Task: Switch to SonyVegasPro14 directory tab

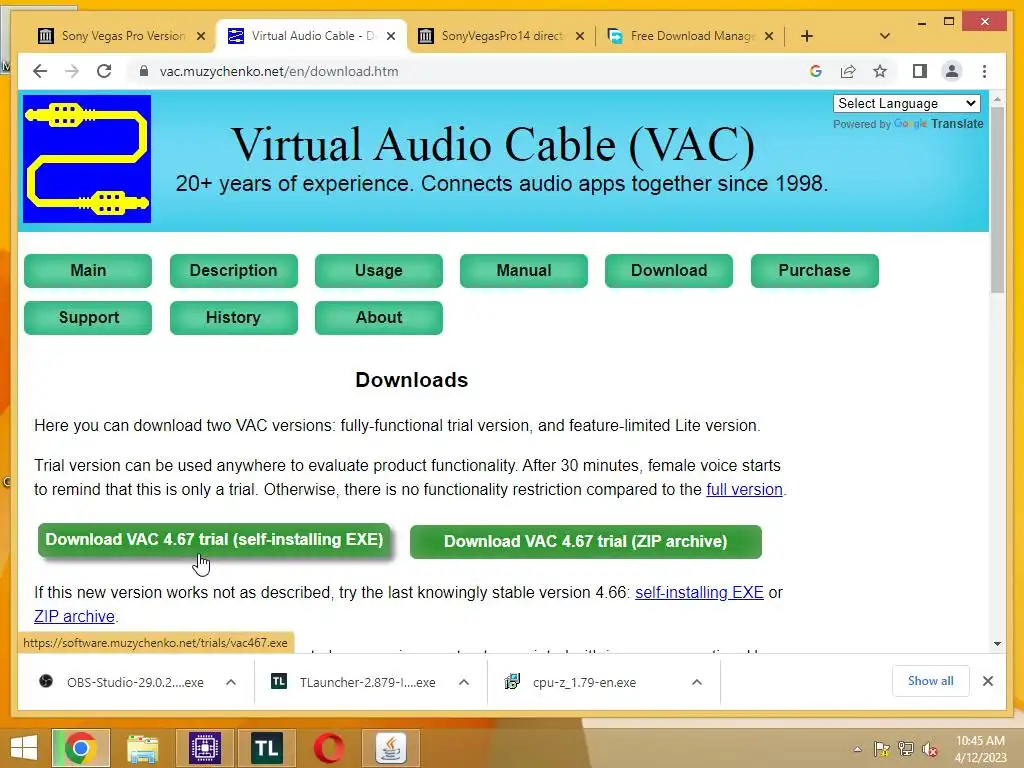Action: 502,36
